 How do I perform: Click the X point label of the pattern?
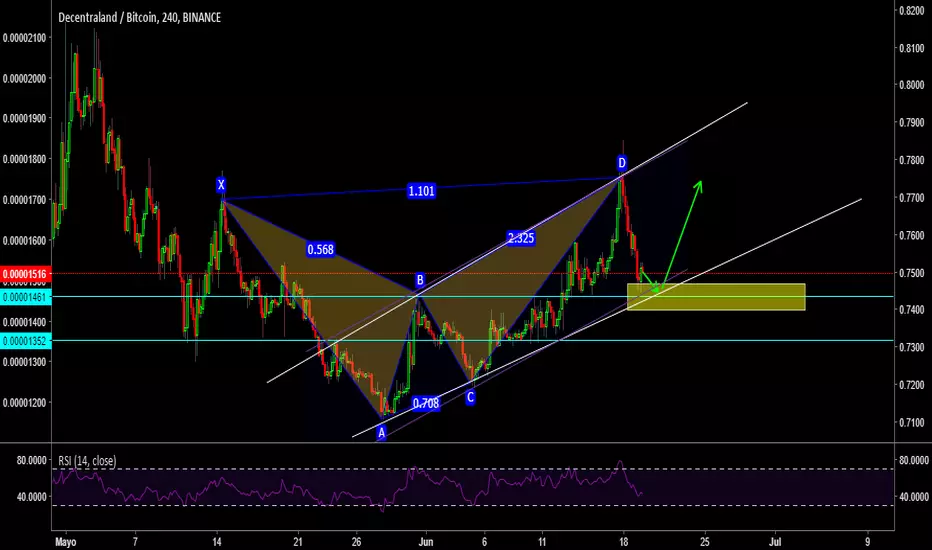pos(221,185)
